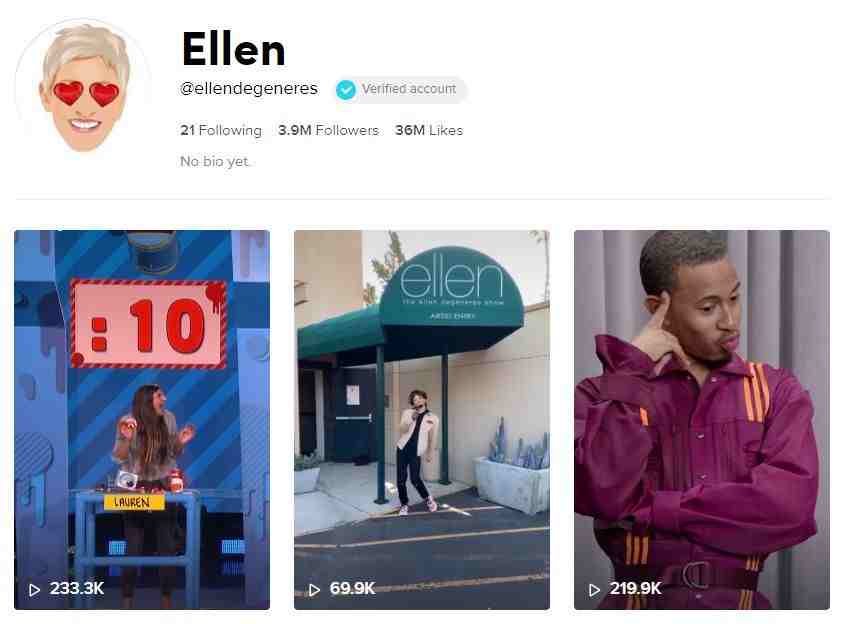Image resolution: width=841 pixels, height=624 pixels.
Task: Click the LAUREN name sign in video
Action: click(x=131, y=502)
